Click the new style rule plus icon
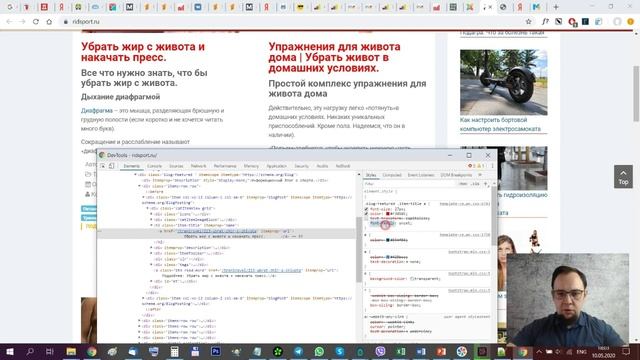 pyautogui.click(x=486, y=184)
